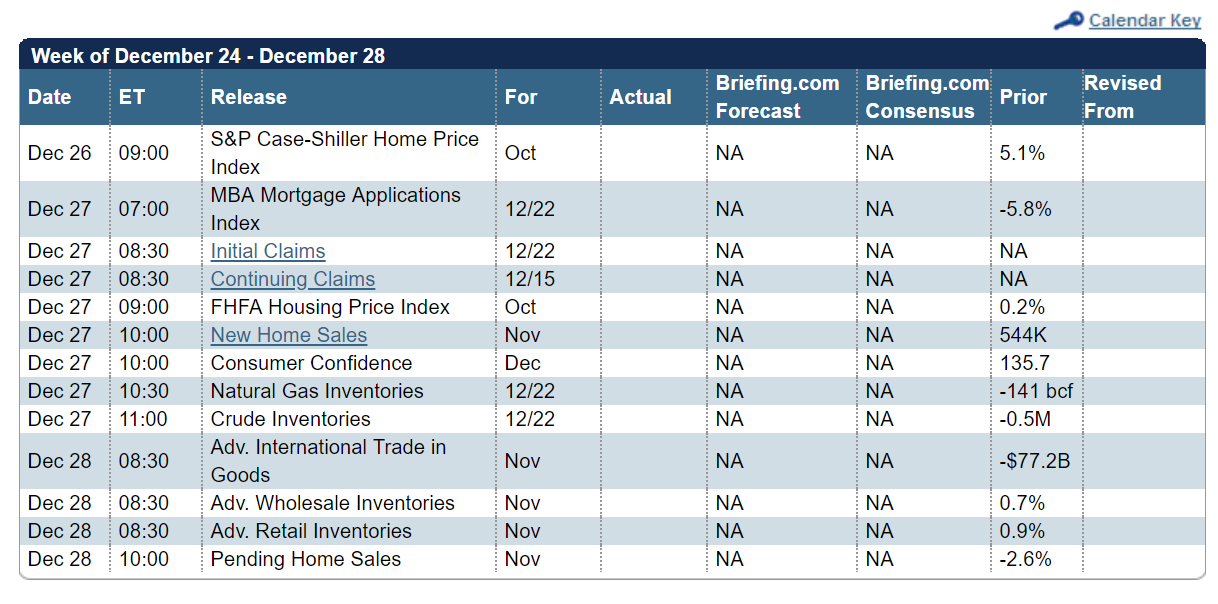Open the Calendar Key link
The image size is (1218, 604).
click(1145, 20)
